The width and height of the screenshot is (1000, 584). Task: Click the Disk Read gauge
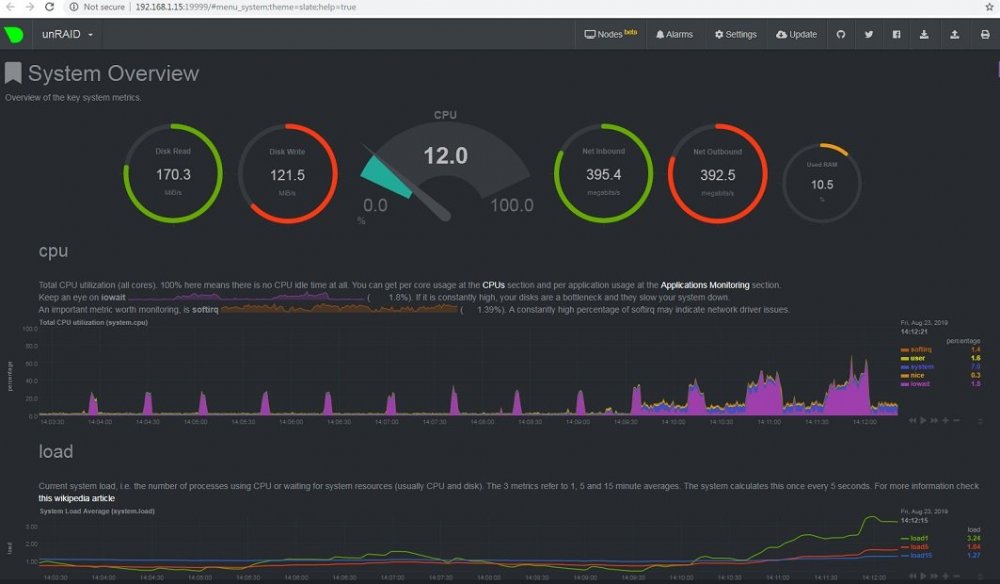click(x=173, y=173)
